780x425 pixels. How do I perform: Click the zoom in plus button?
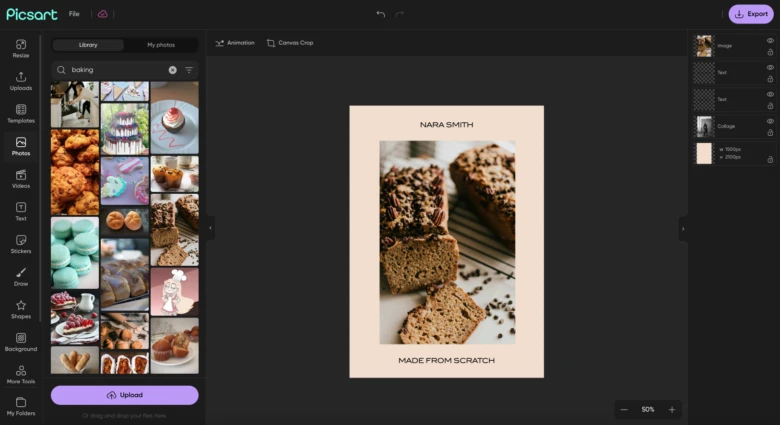(672, 409)
